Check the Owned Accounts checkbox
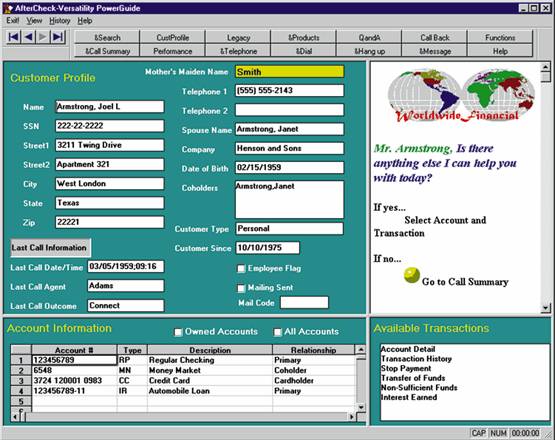Screen dimensions: 555x440 click(178, 332)
